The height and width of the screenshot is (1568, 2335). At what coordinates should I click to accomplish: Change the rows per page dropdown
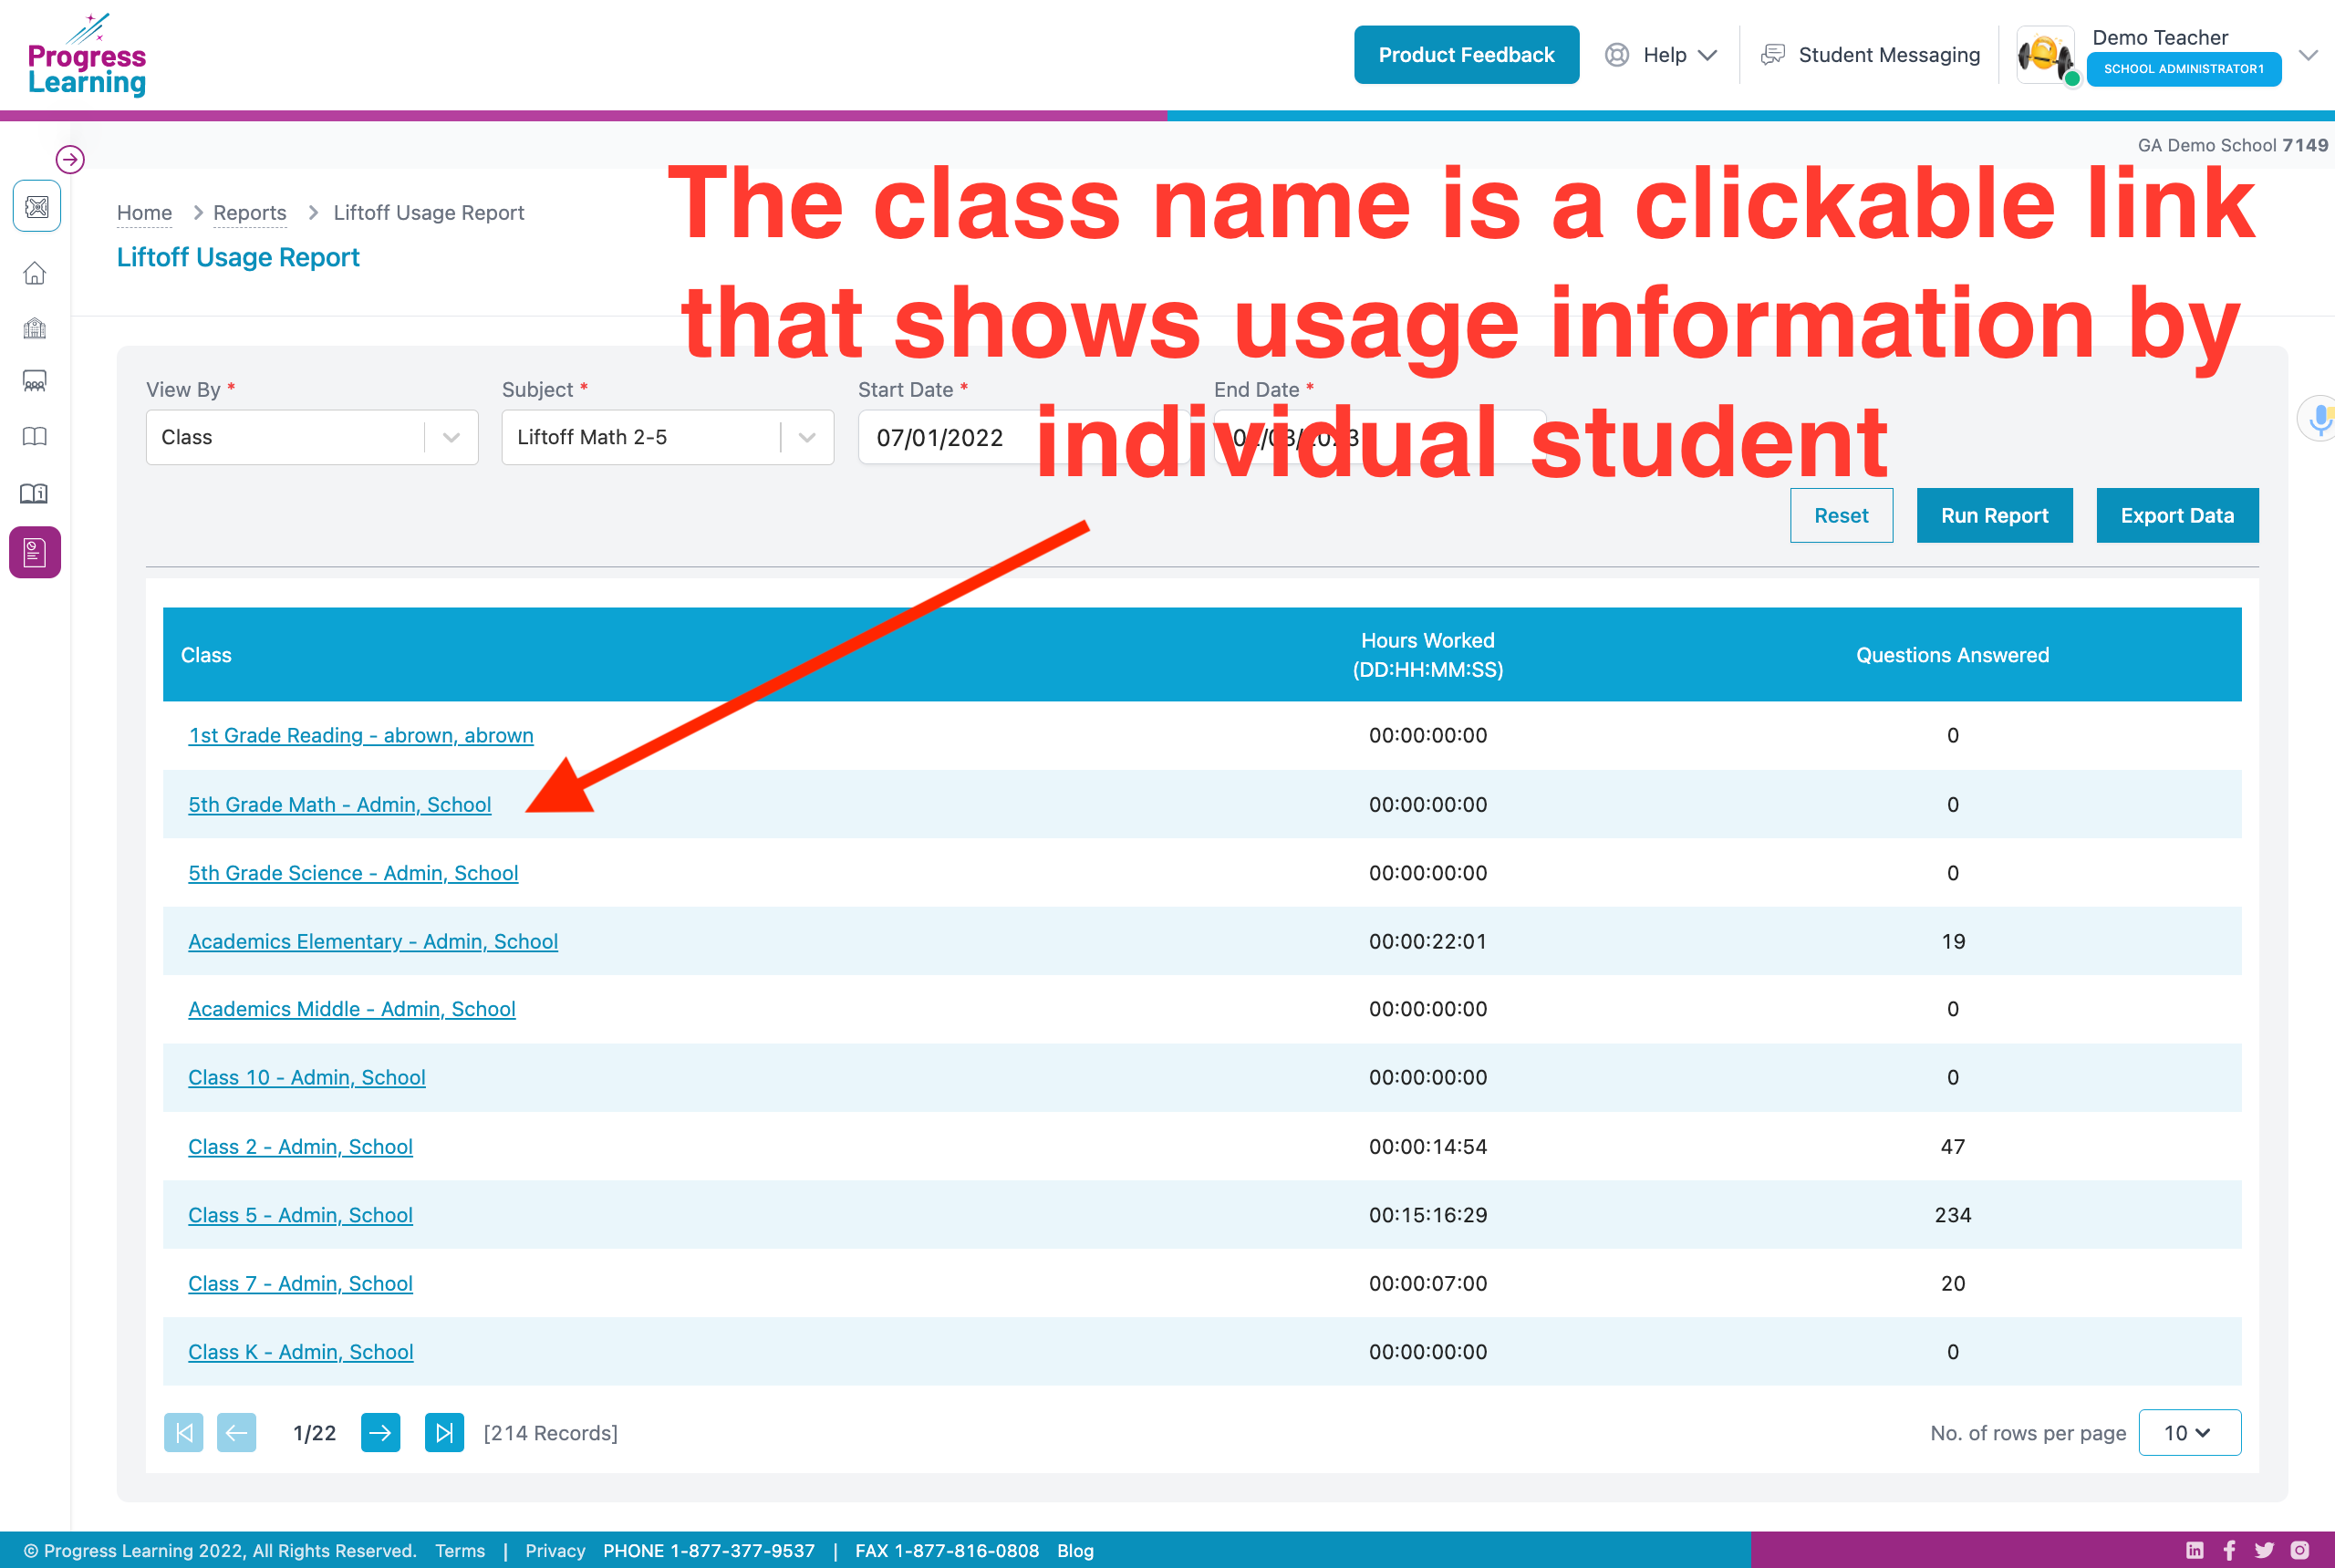[2188, 1433]
